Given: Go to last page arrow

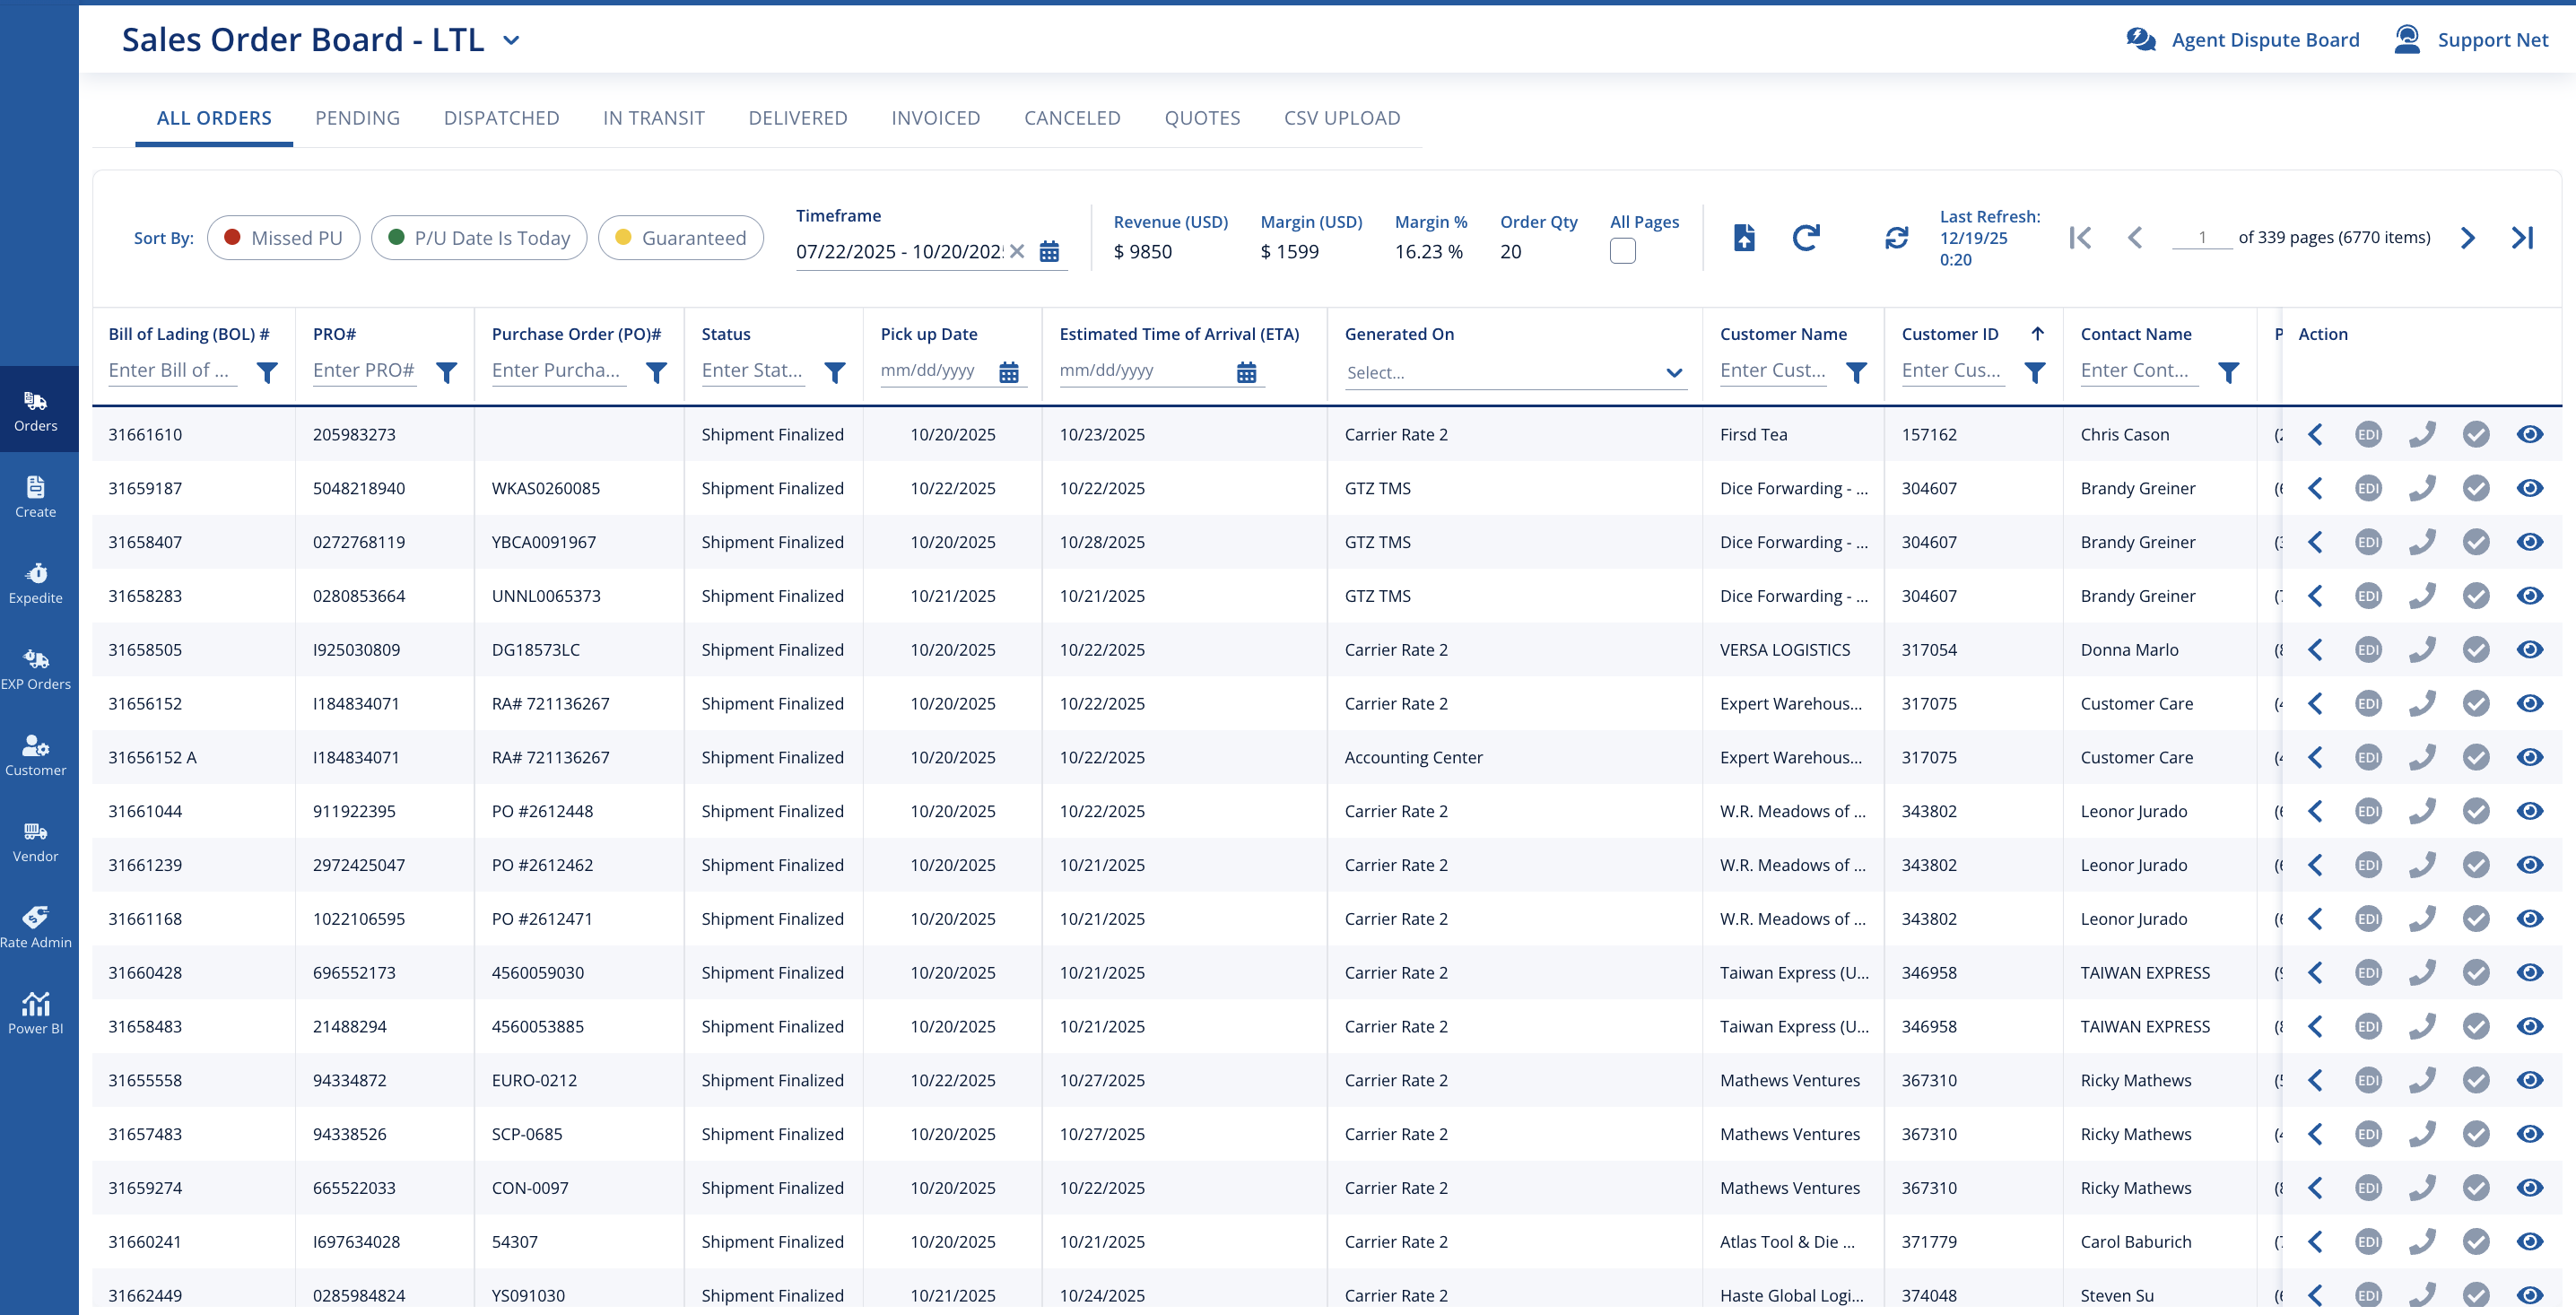Looking at the screenshot, I should click(x=2521, y=238).
